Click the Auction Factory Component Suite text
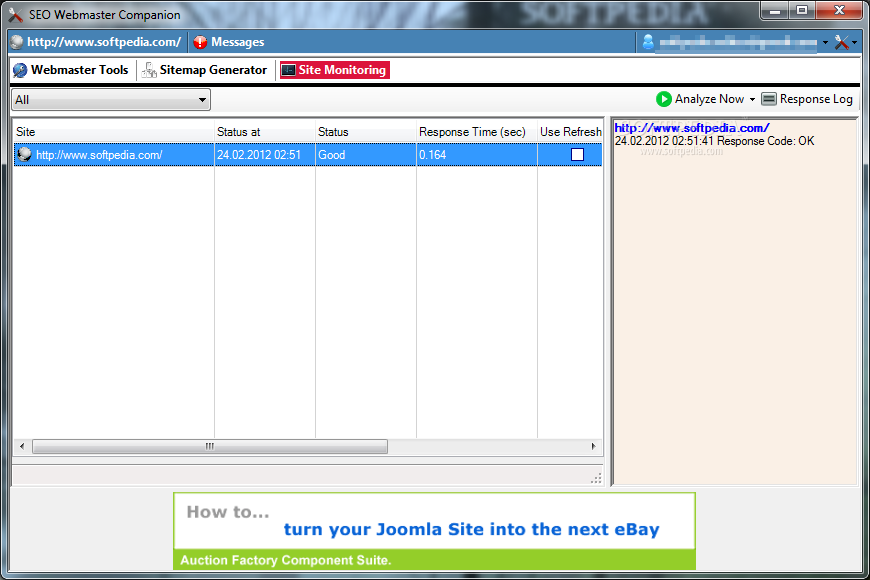The image size is (870, 580). pyautogui.click(x=286, y=560)
